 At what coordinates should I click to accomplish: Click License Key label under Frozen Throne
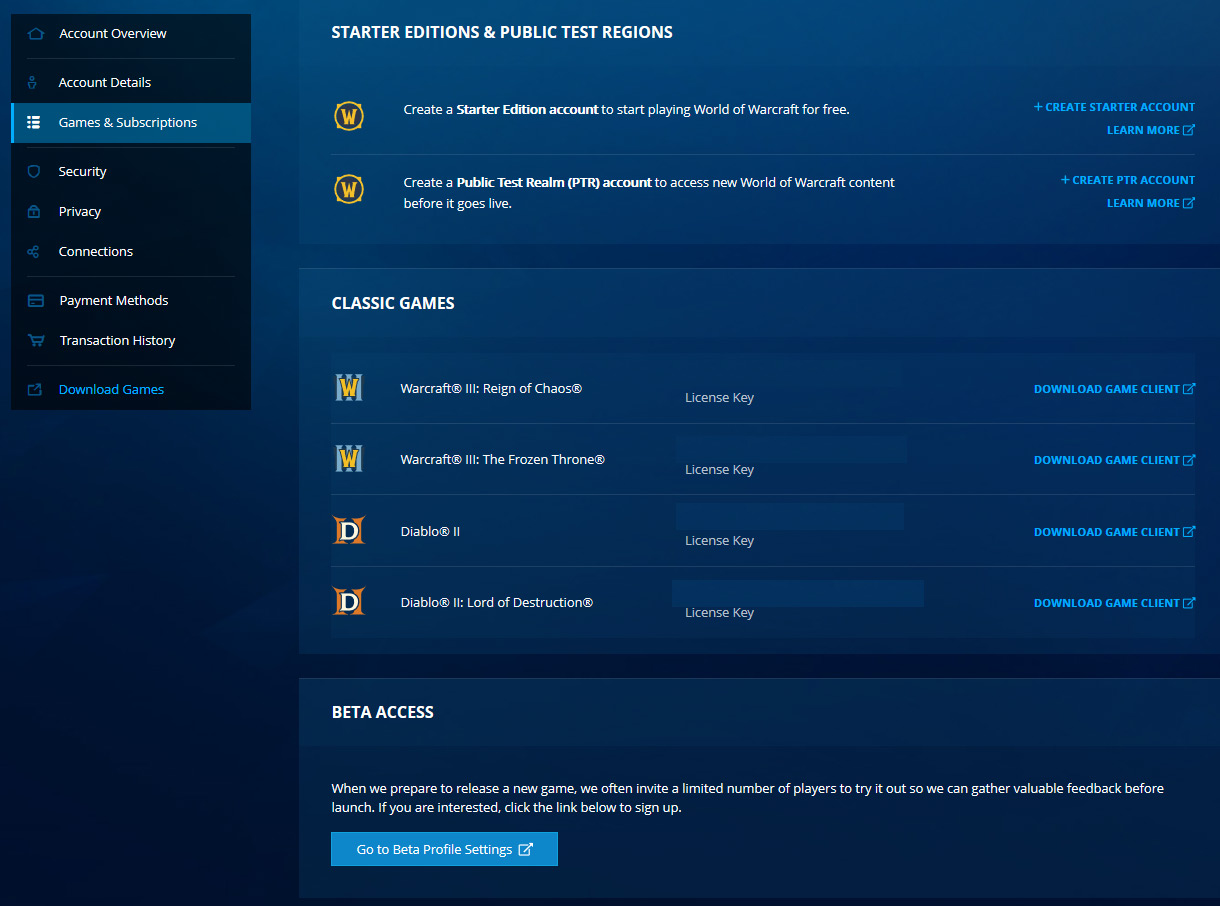[719, 470]
